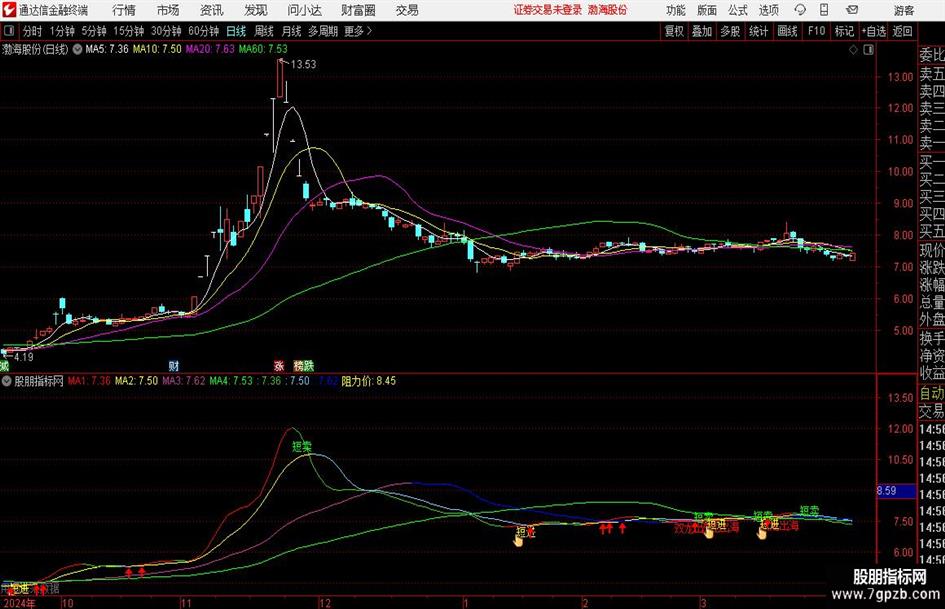The width and height of the screenshot is (945, 609).
Task: Click the MA60: 7.53 indicator value
Action: pos(263,49)
